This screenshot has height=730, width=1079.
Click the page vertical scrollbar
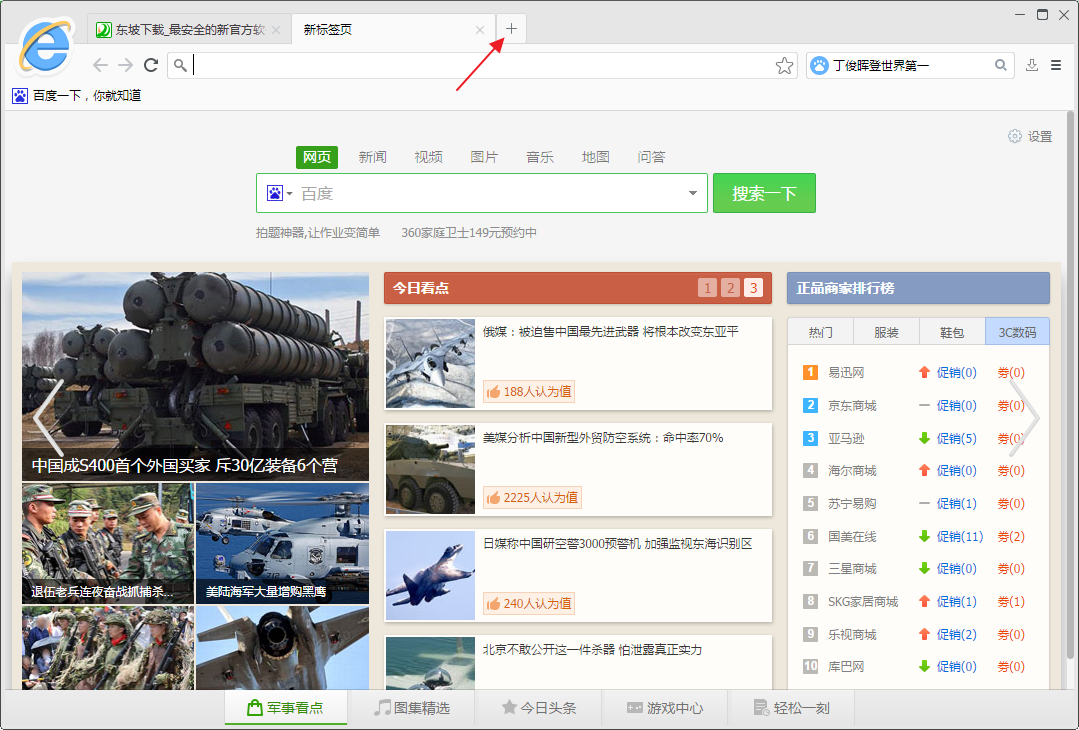[1070, 385]
